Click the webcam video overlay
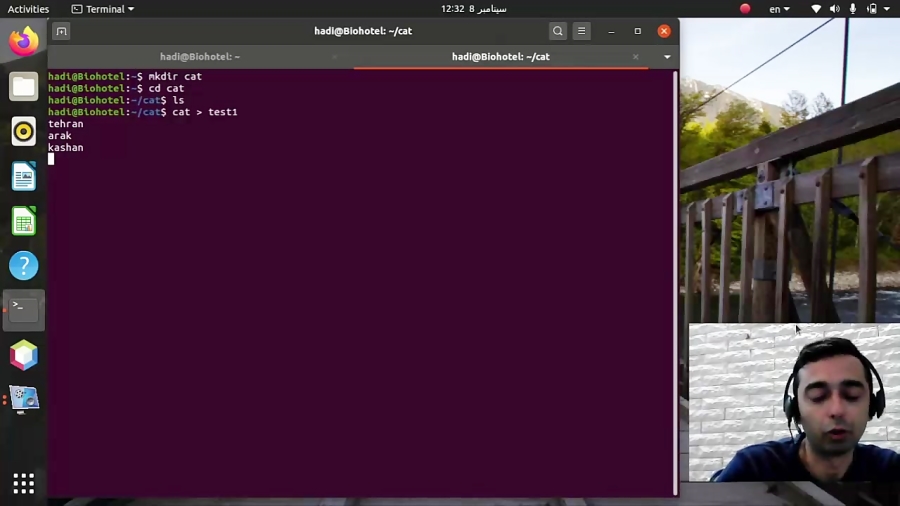The height and width of the screenshot is (506, 900). (x=794, y=402)
